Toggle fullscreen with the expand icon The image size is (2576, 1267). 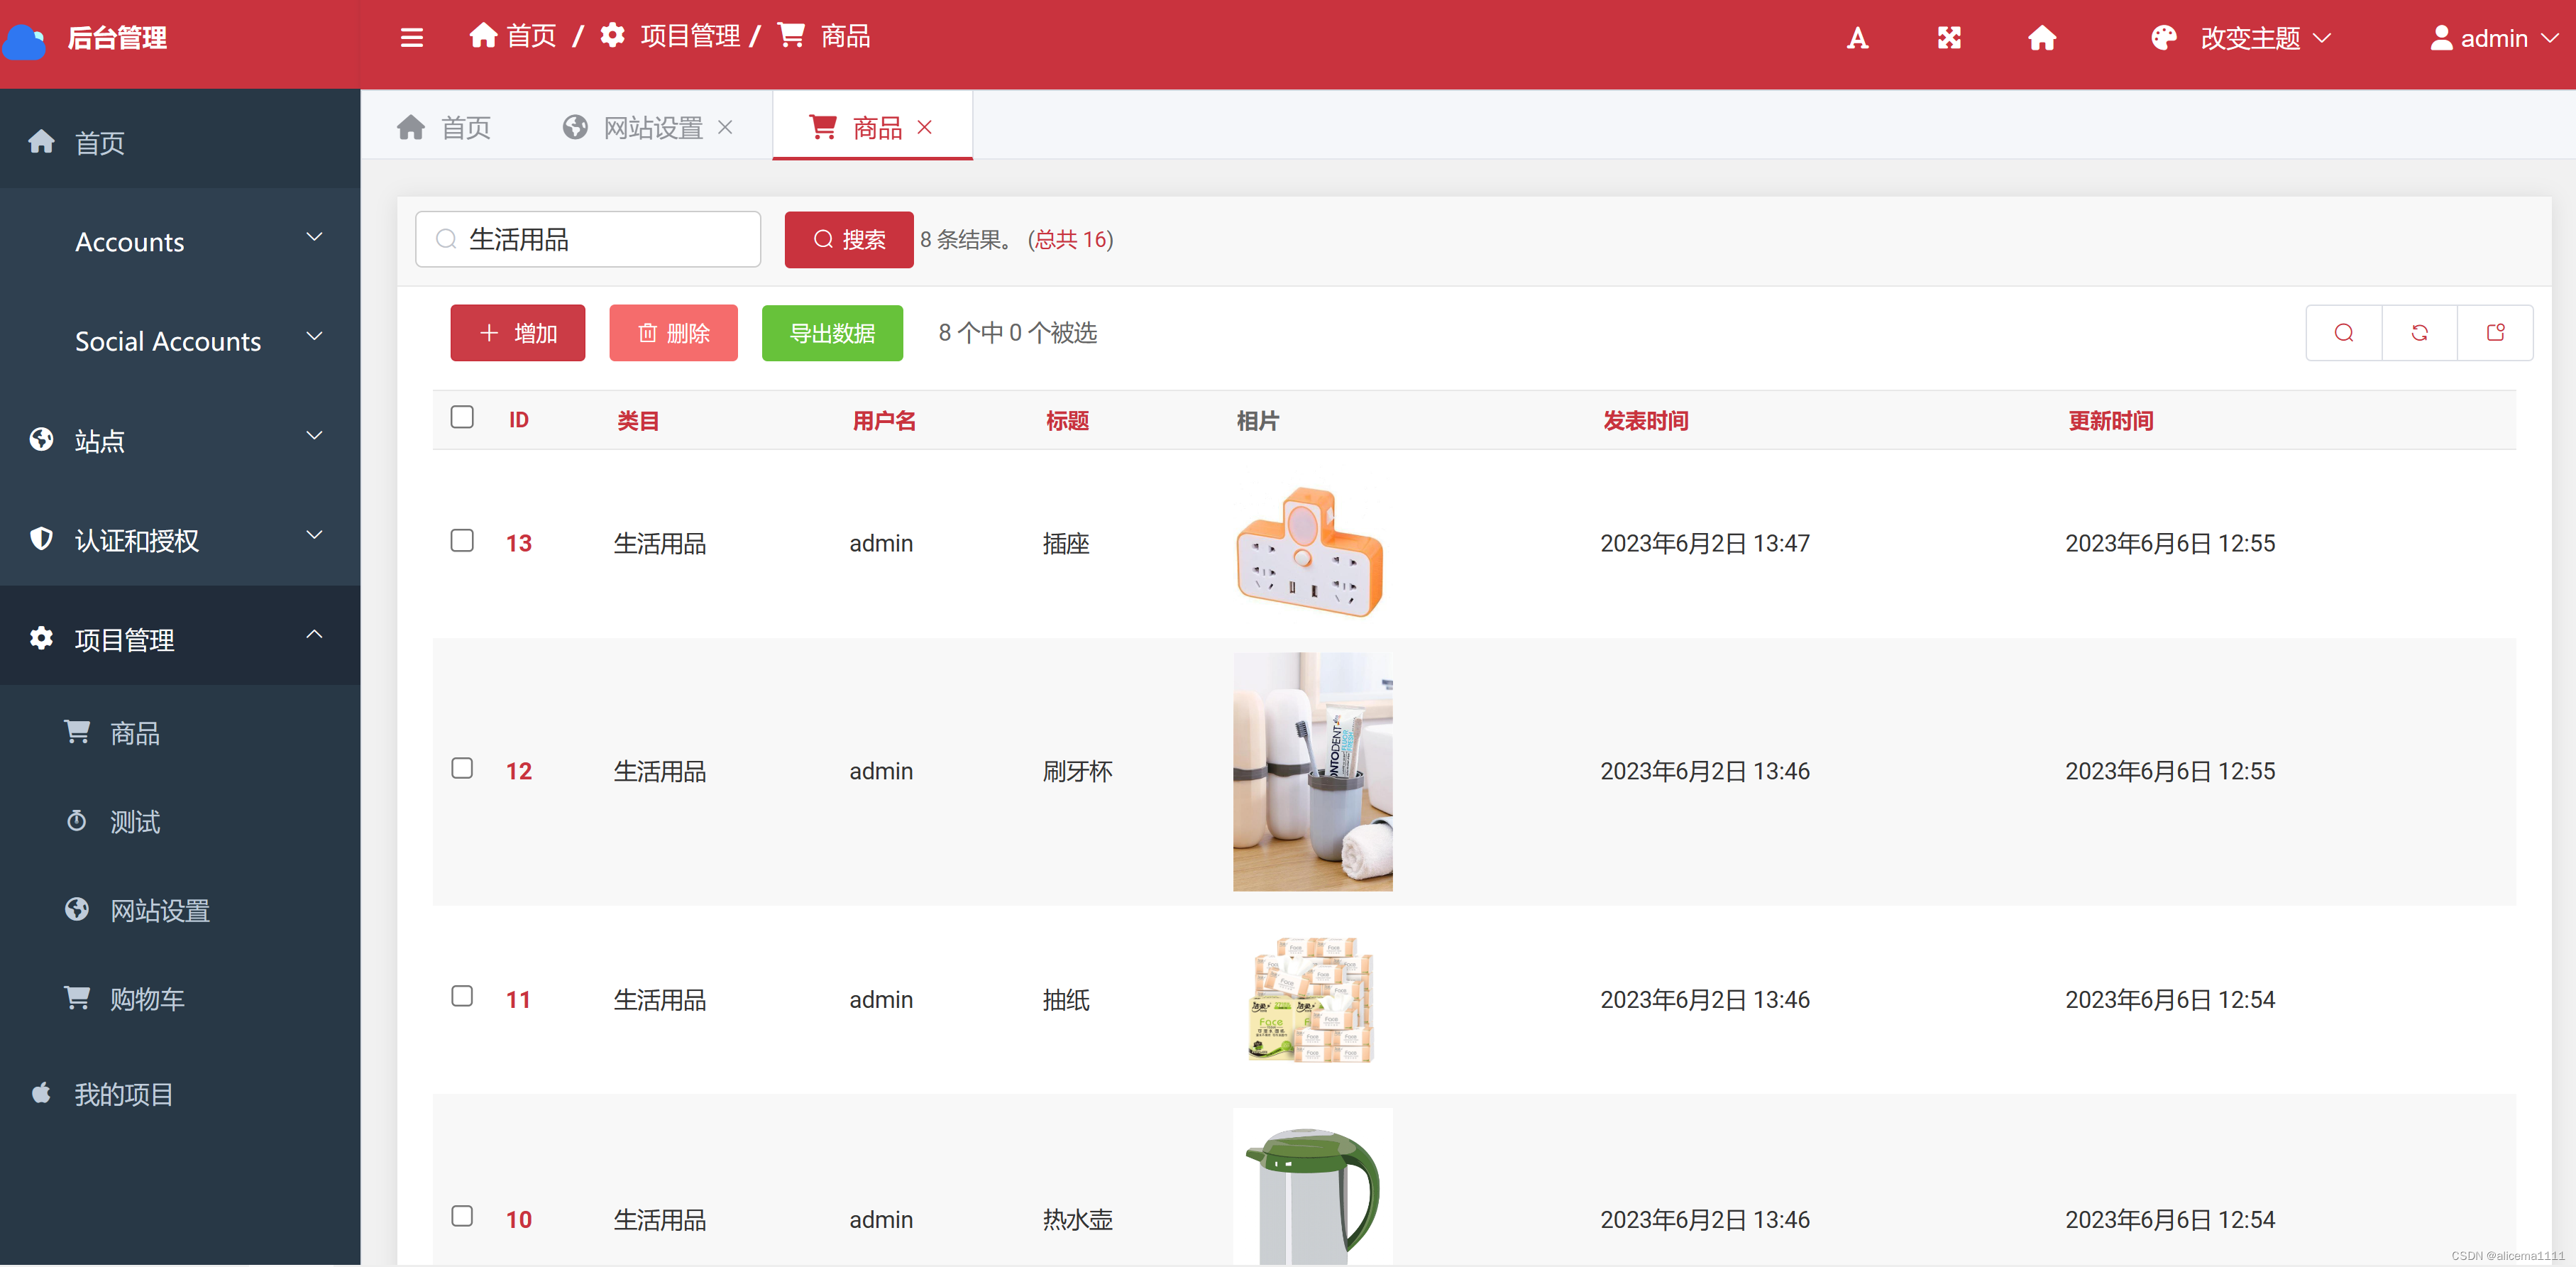point(1949,38)
